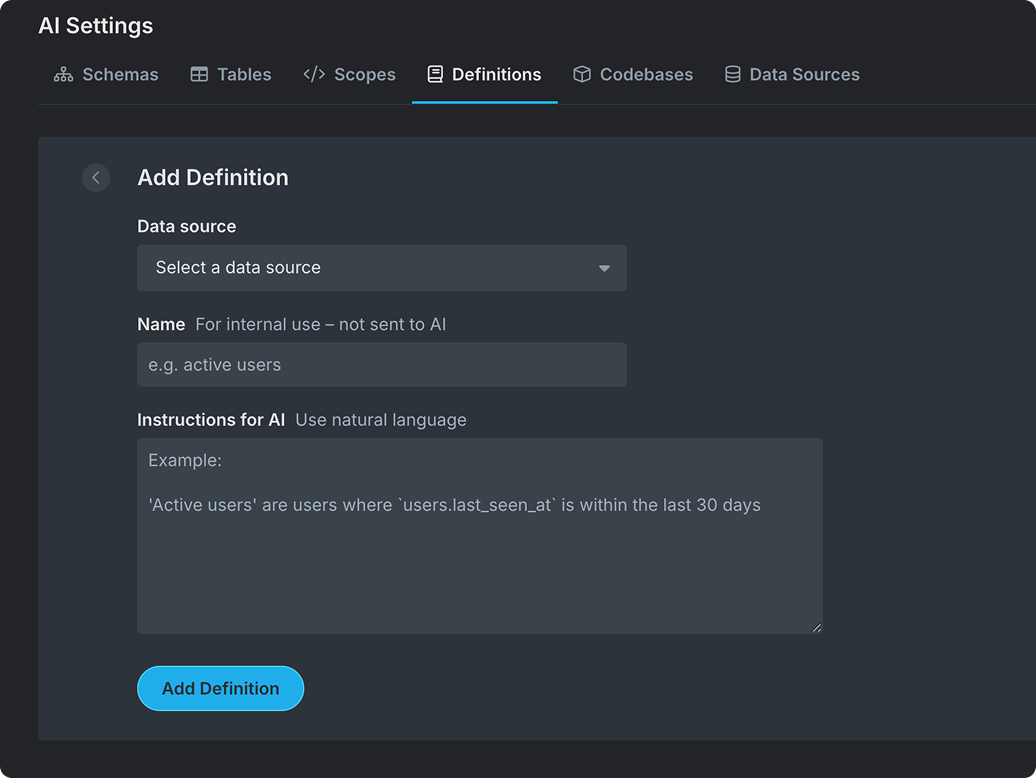
Task: Click the cube icon beside Codebases
Action: coord(581,75)
